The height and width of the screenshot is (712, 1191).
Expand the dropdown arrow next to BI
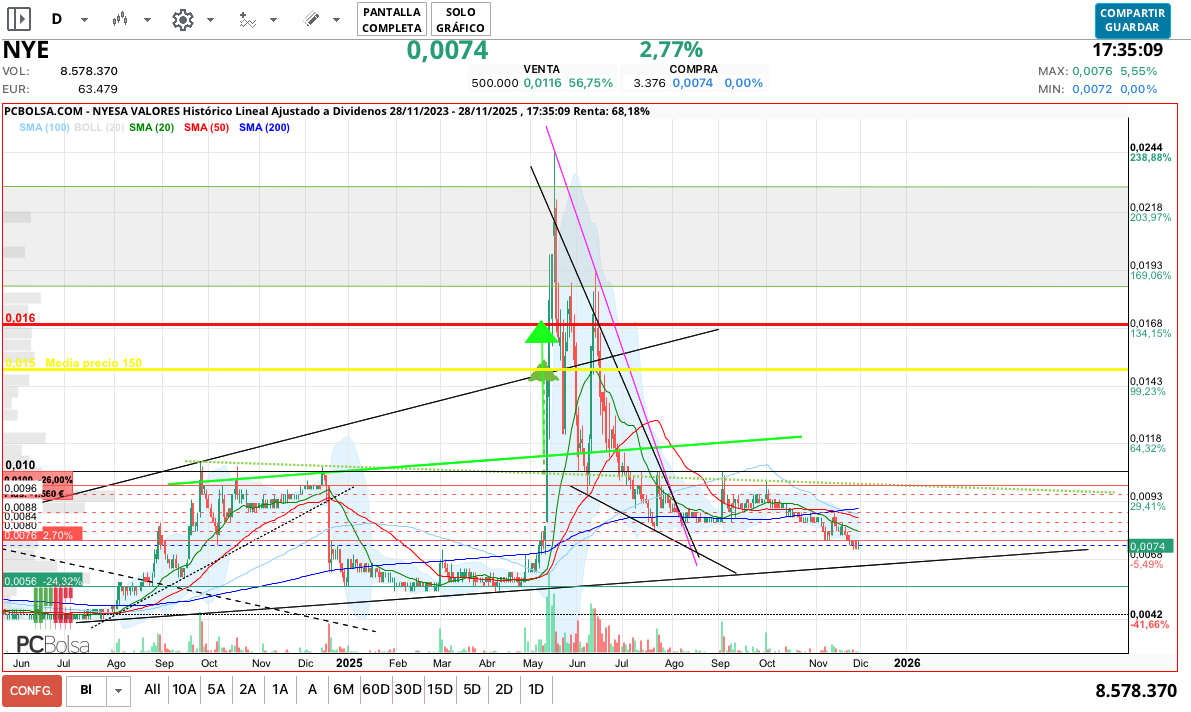coord(119,690)
